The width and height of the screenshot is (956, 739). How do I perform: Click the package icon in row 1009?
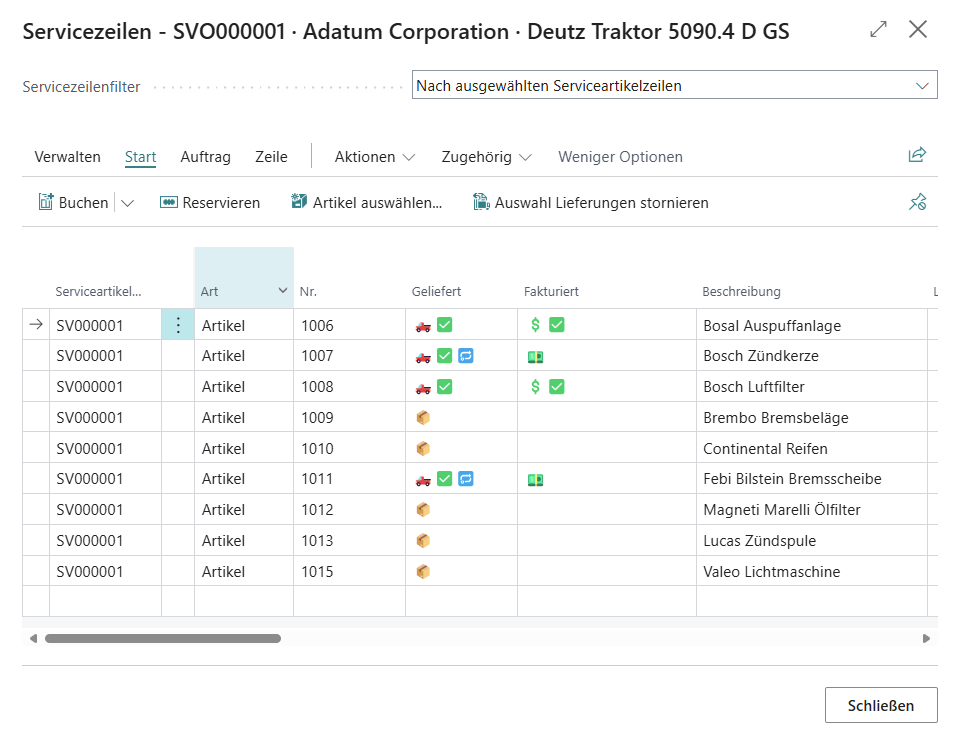pos(423,418)
